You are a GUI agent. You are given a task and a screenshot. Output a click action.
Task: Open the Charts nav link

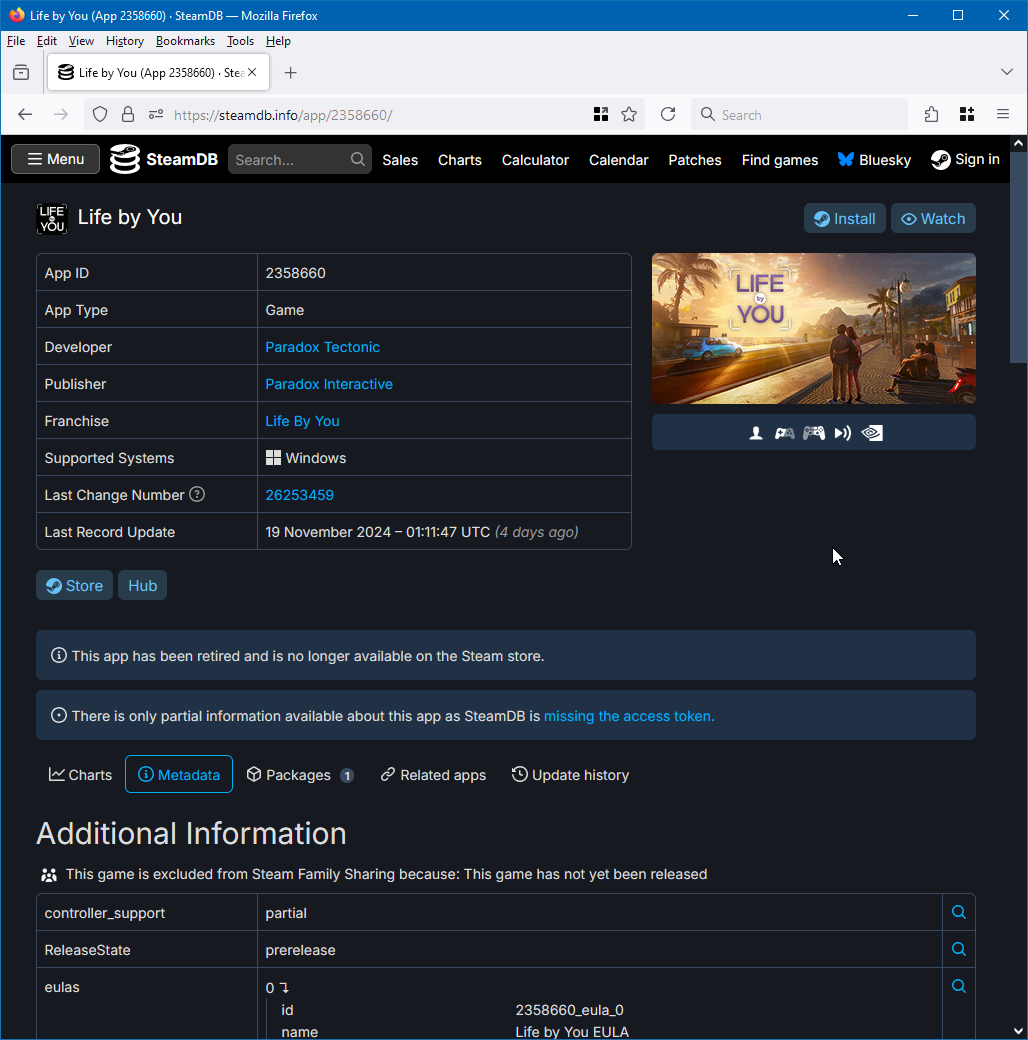(460, 160)
